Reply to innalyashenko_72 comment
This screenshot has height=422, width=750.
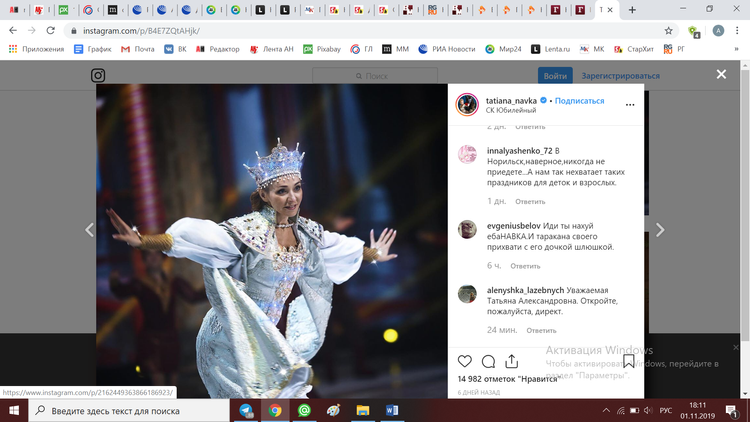tap(530, 201)
